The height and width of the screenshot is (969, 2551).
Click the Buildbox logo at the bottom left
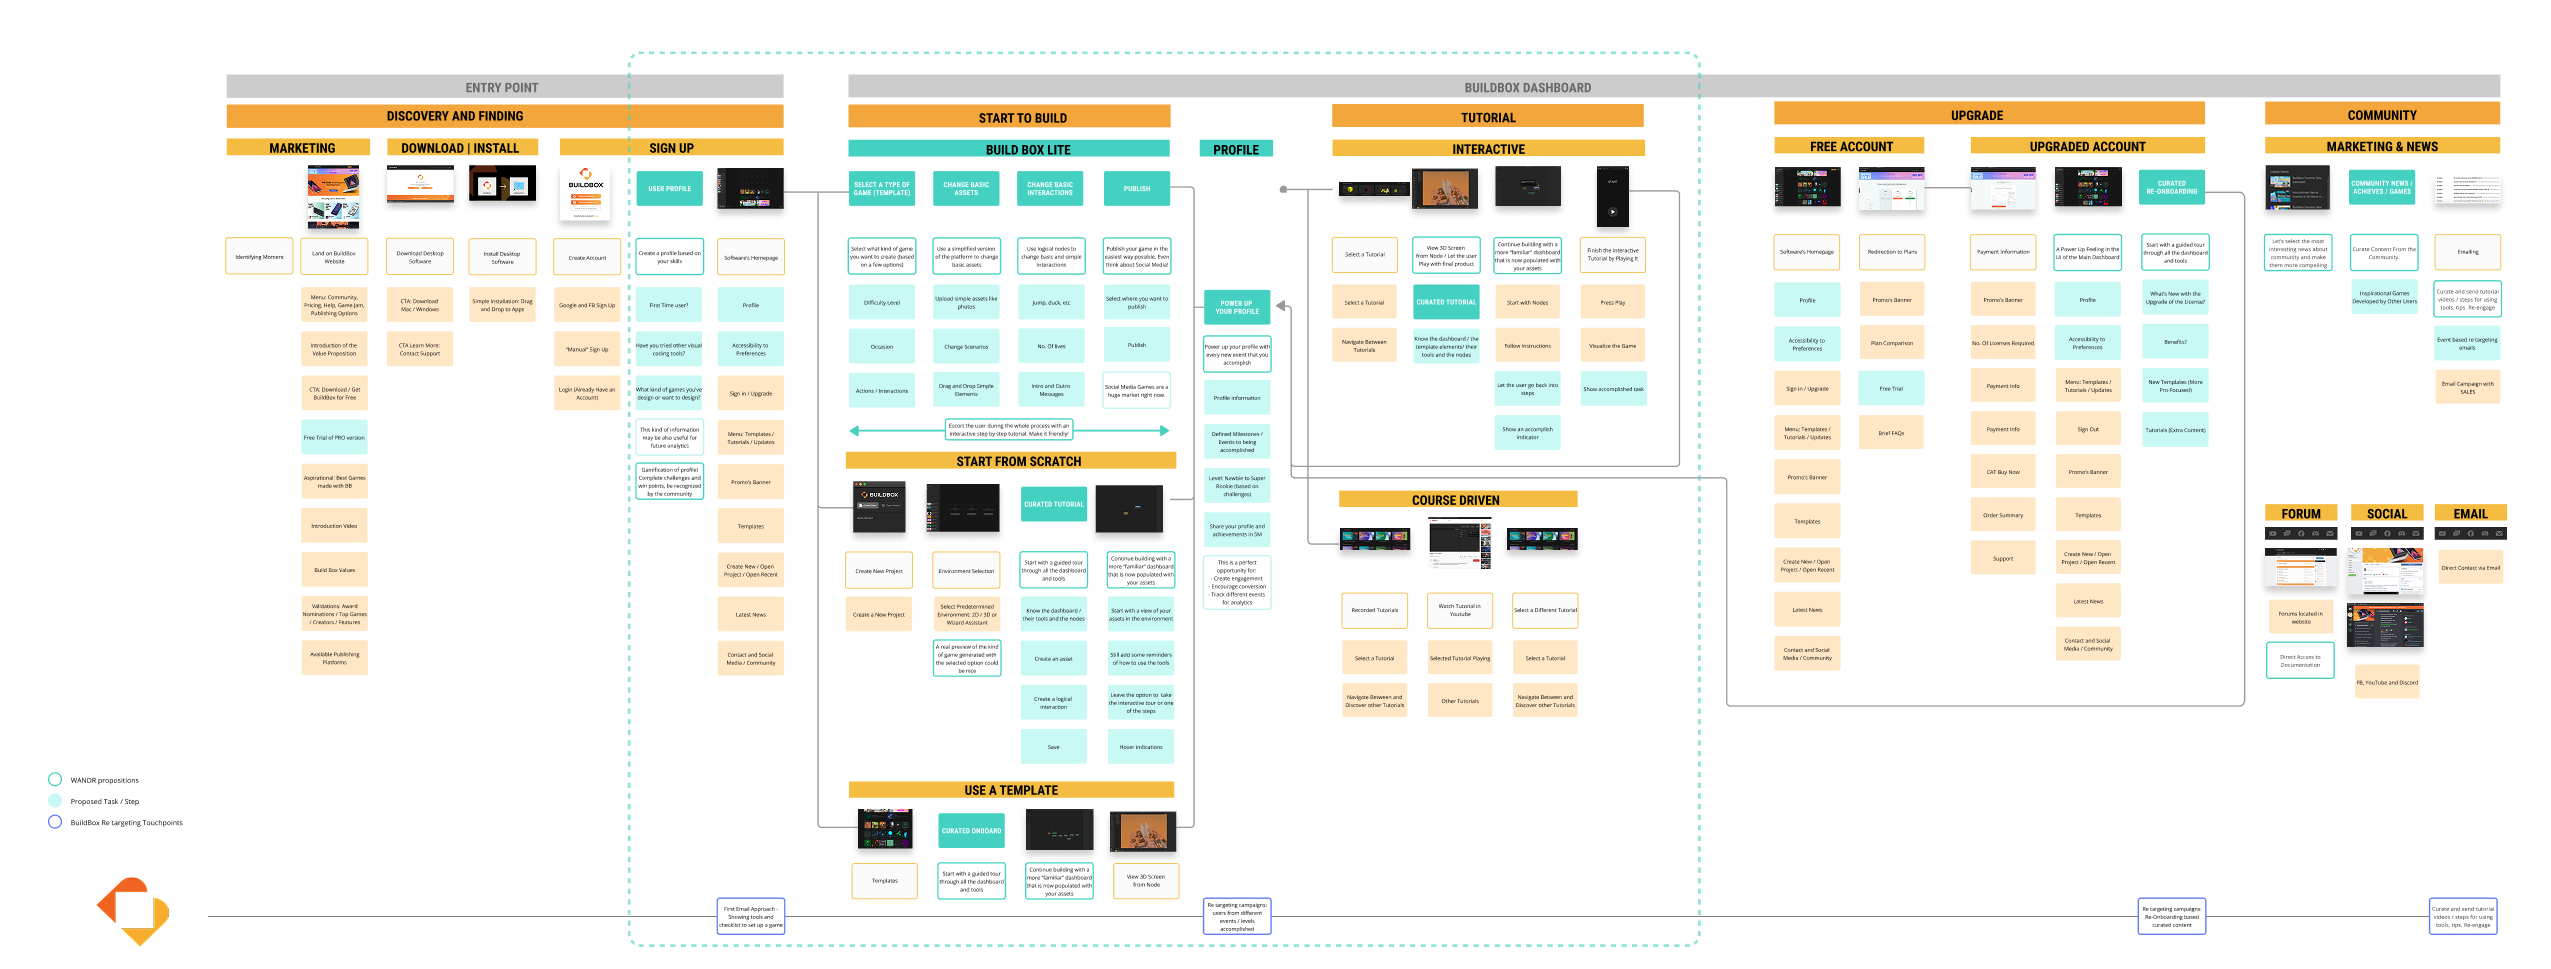click(x=133, y=910)
